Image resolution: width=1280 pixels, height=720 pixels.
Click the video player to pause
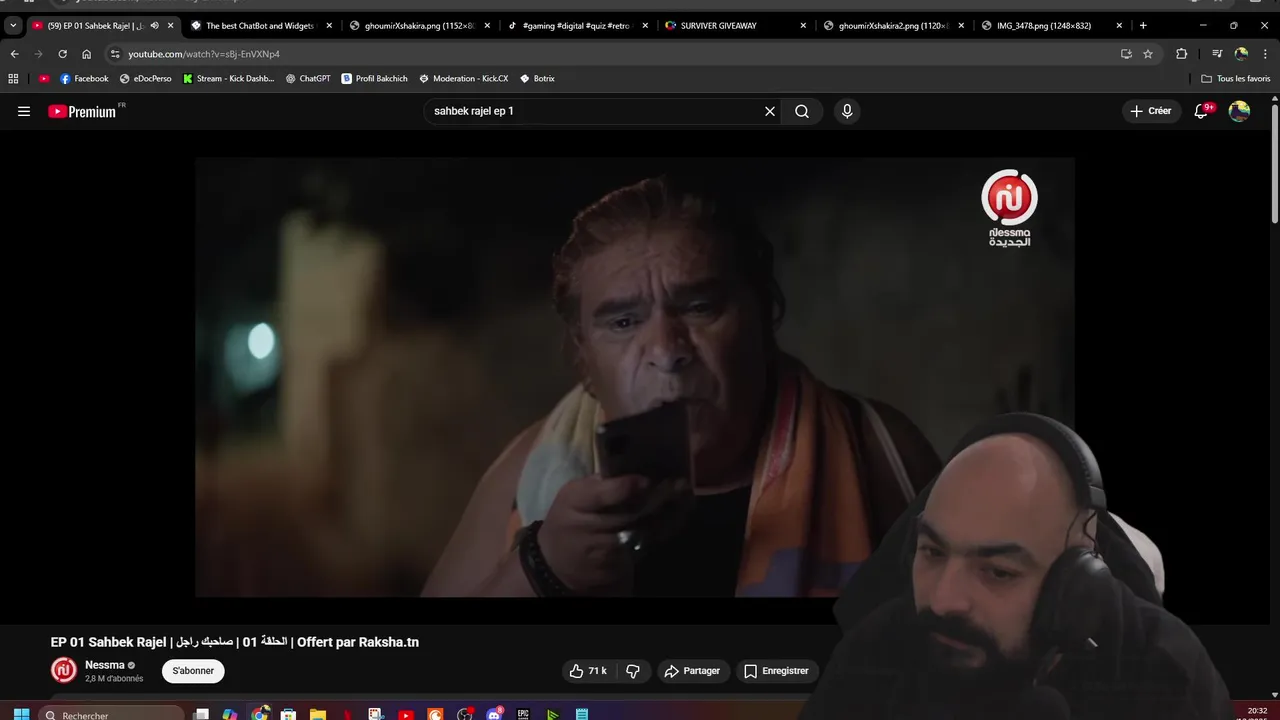pyautogui.click(x=635, y=377)
